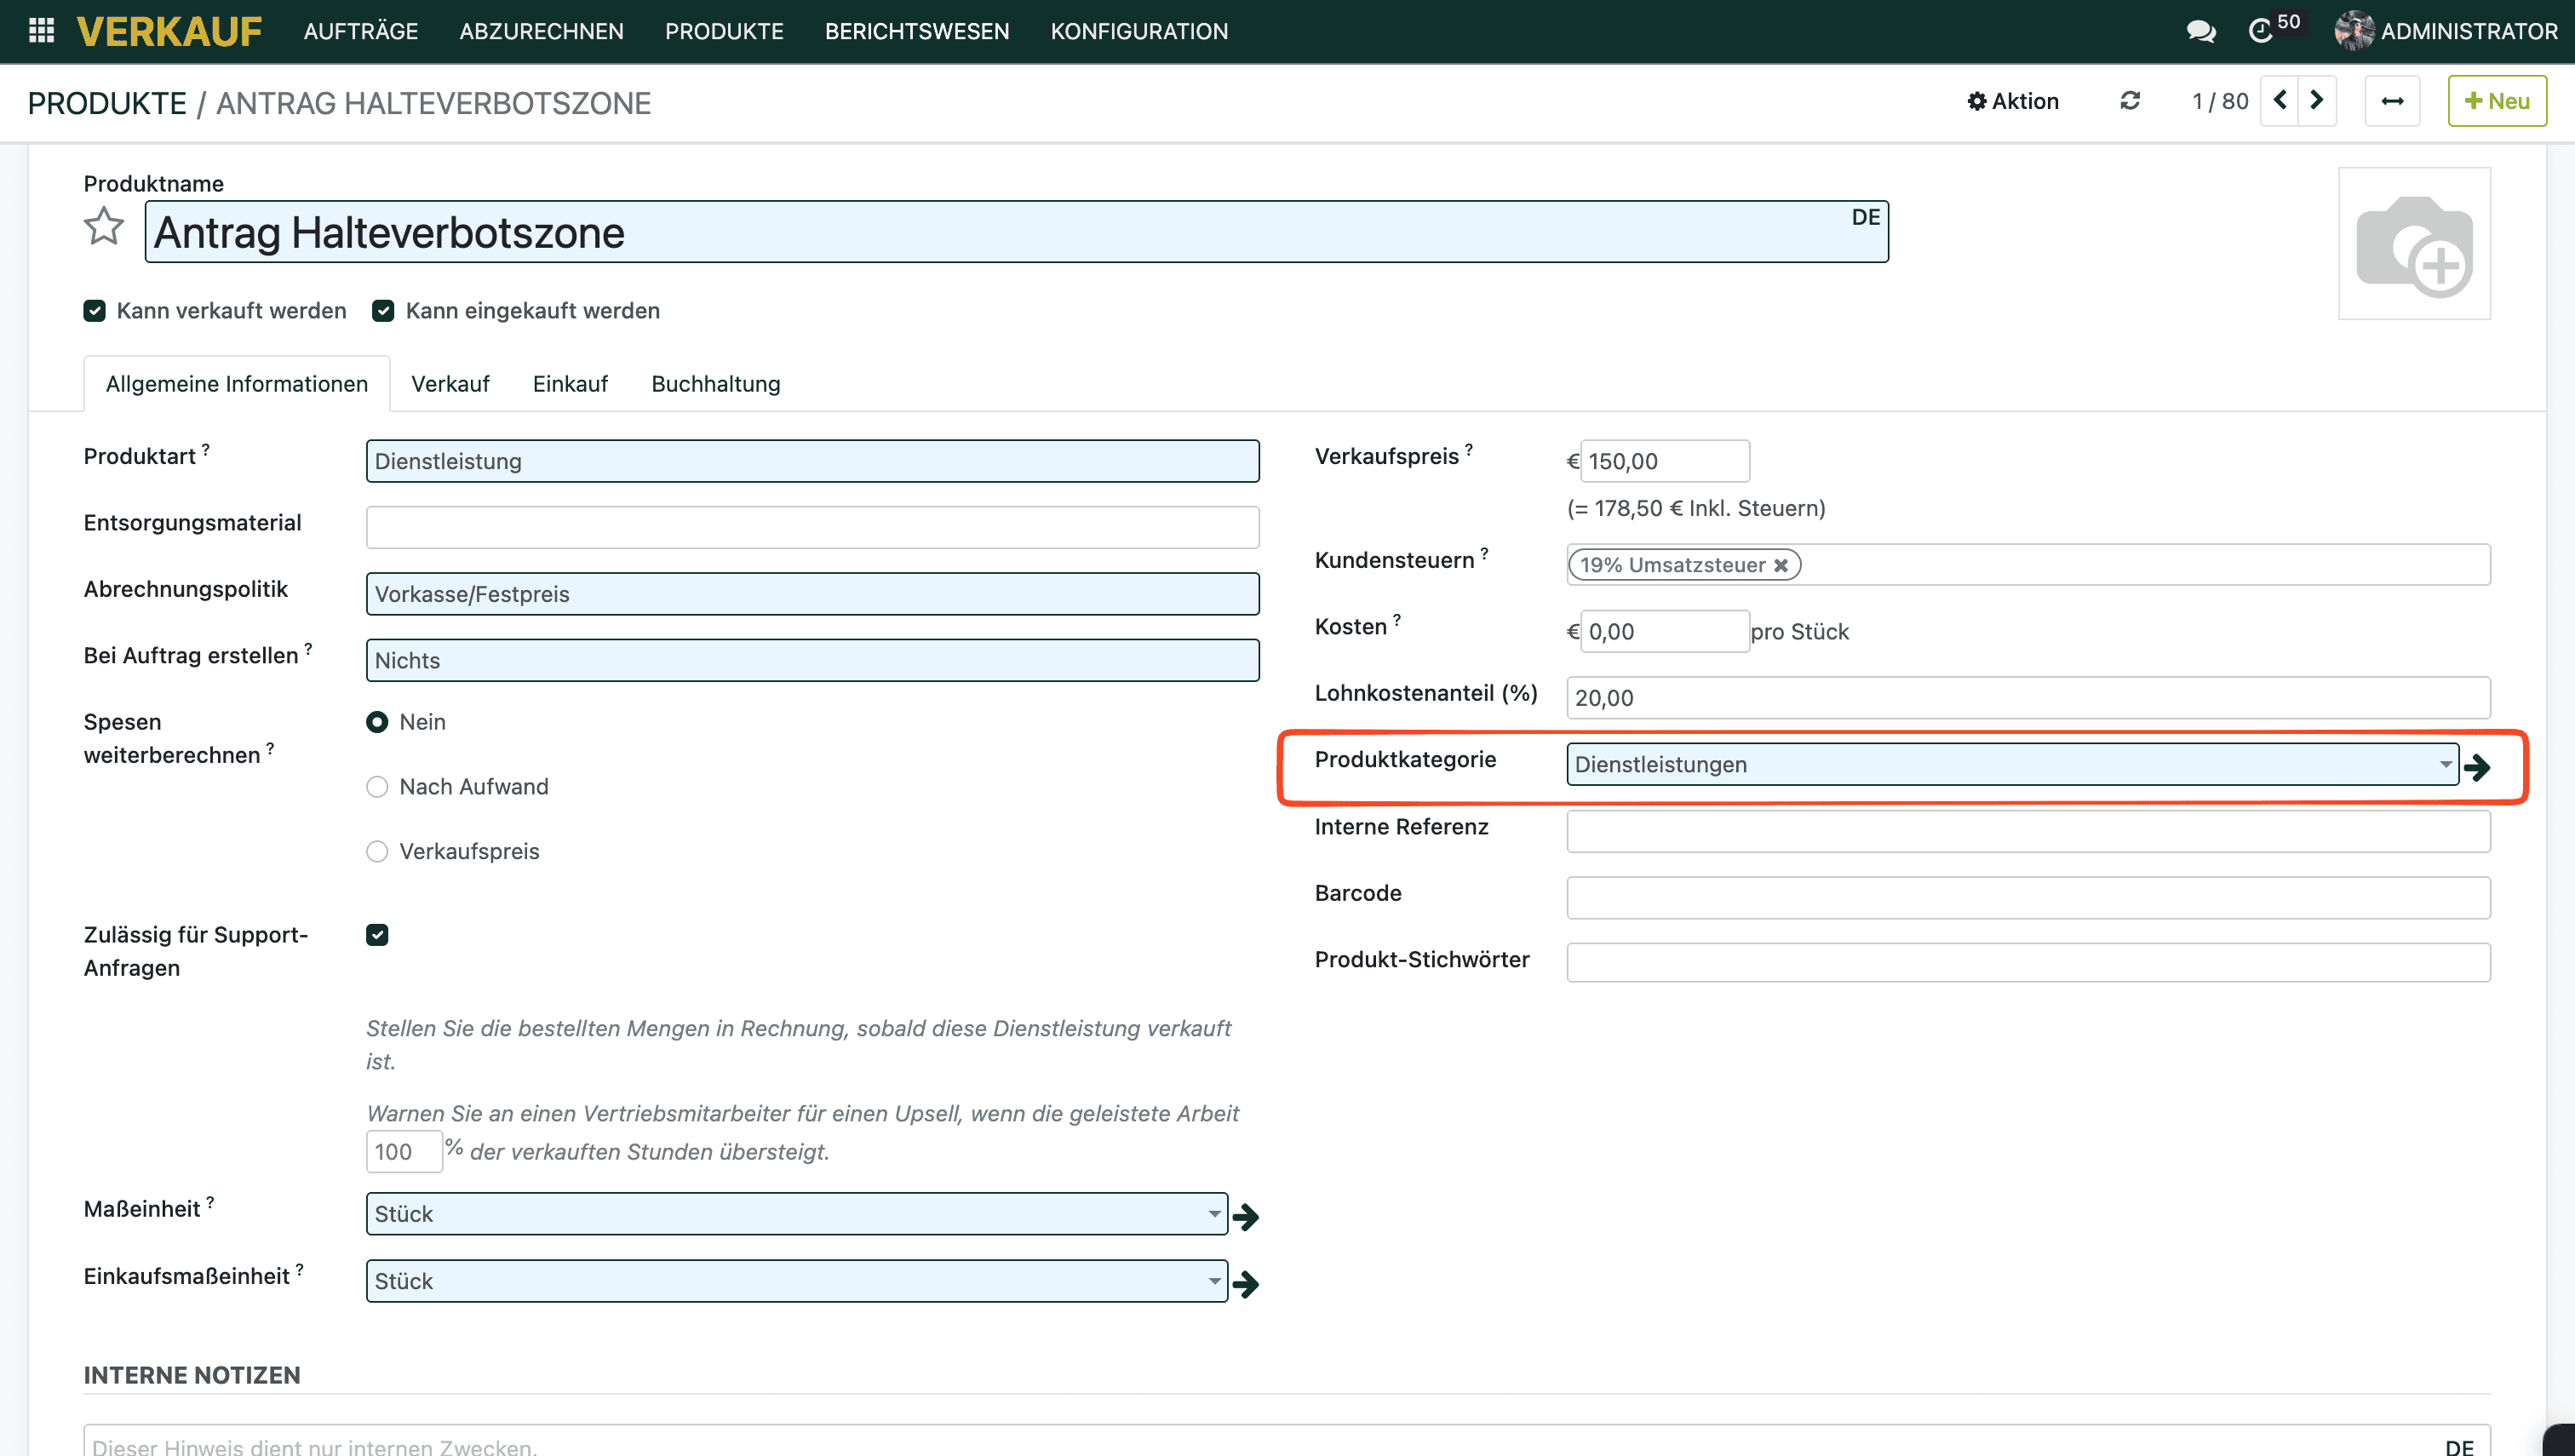Screen dimensions: 2575x1456
Task: Mark product as favorite with star
Action: [103, 227]
